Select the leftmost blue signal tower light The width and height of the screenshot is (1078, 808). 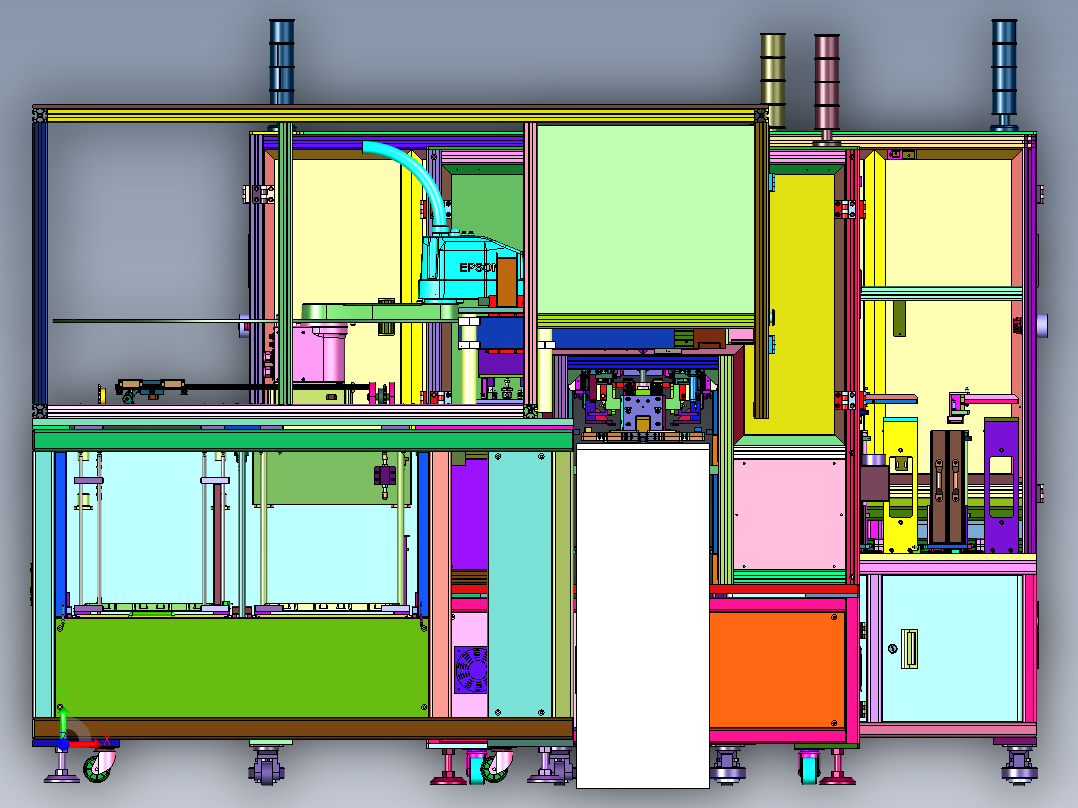click(281, 62)
